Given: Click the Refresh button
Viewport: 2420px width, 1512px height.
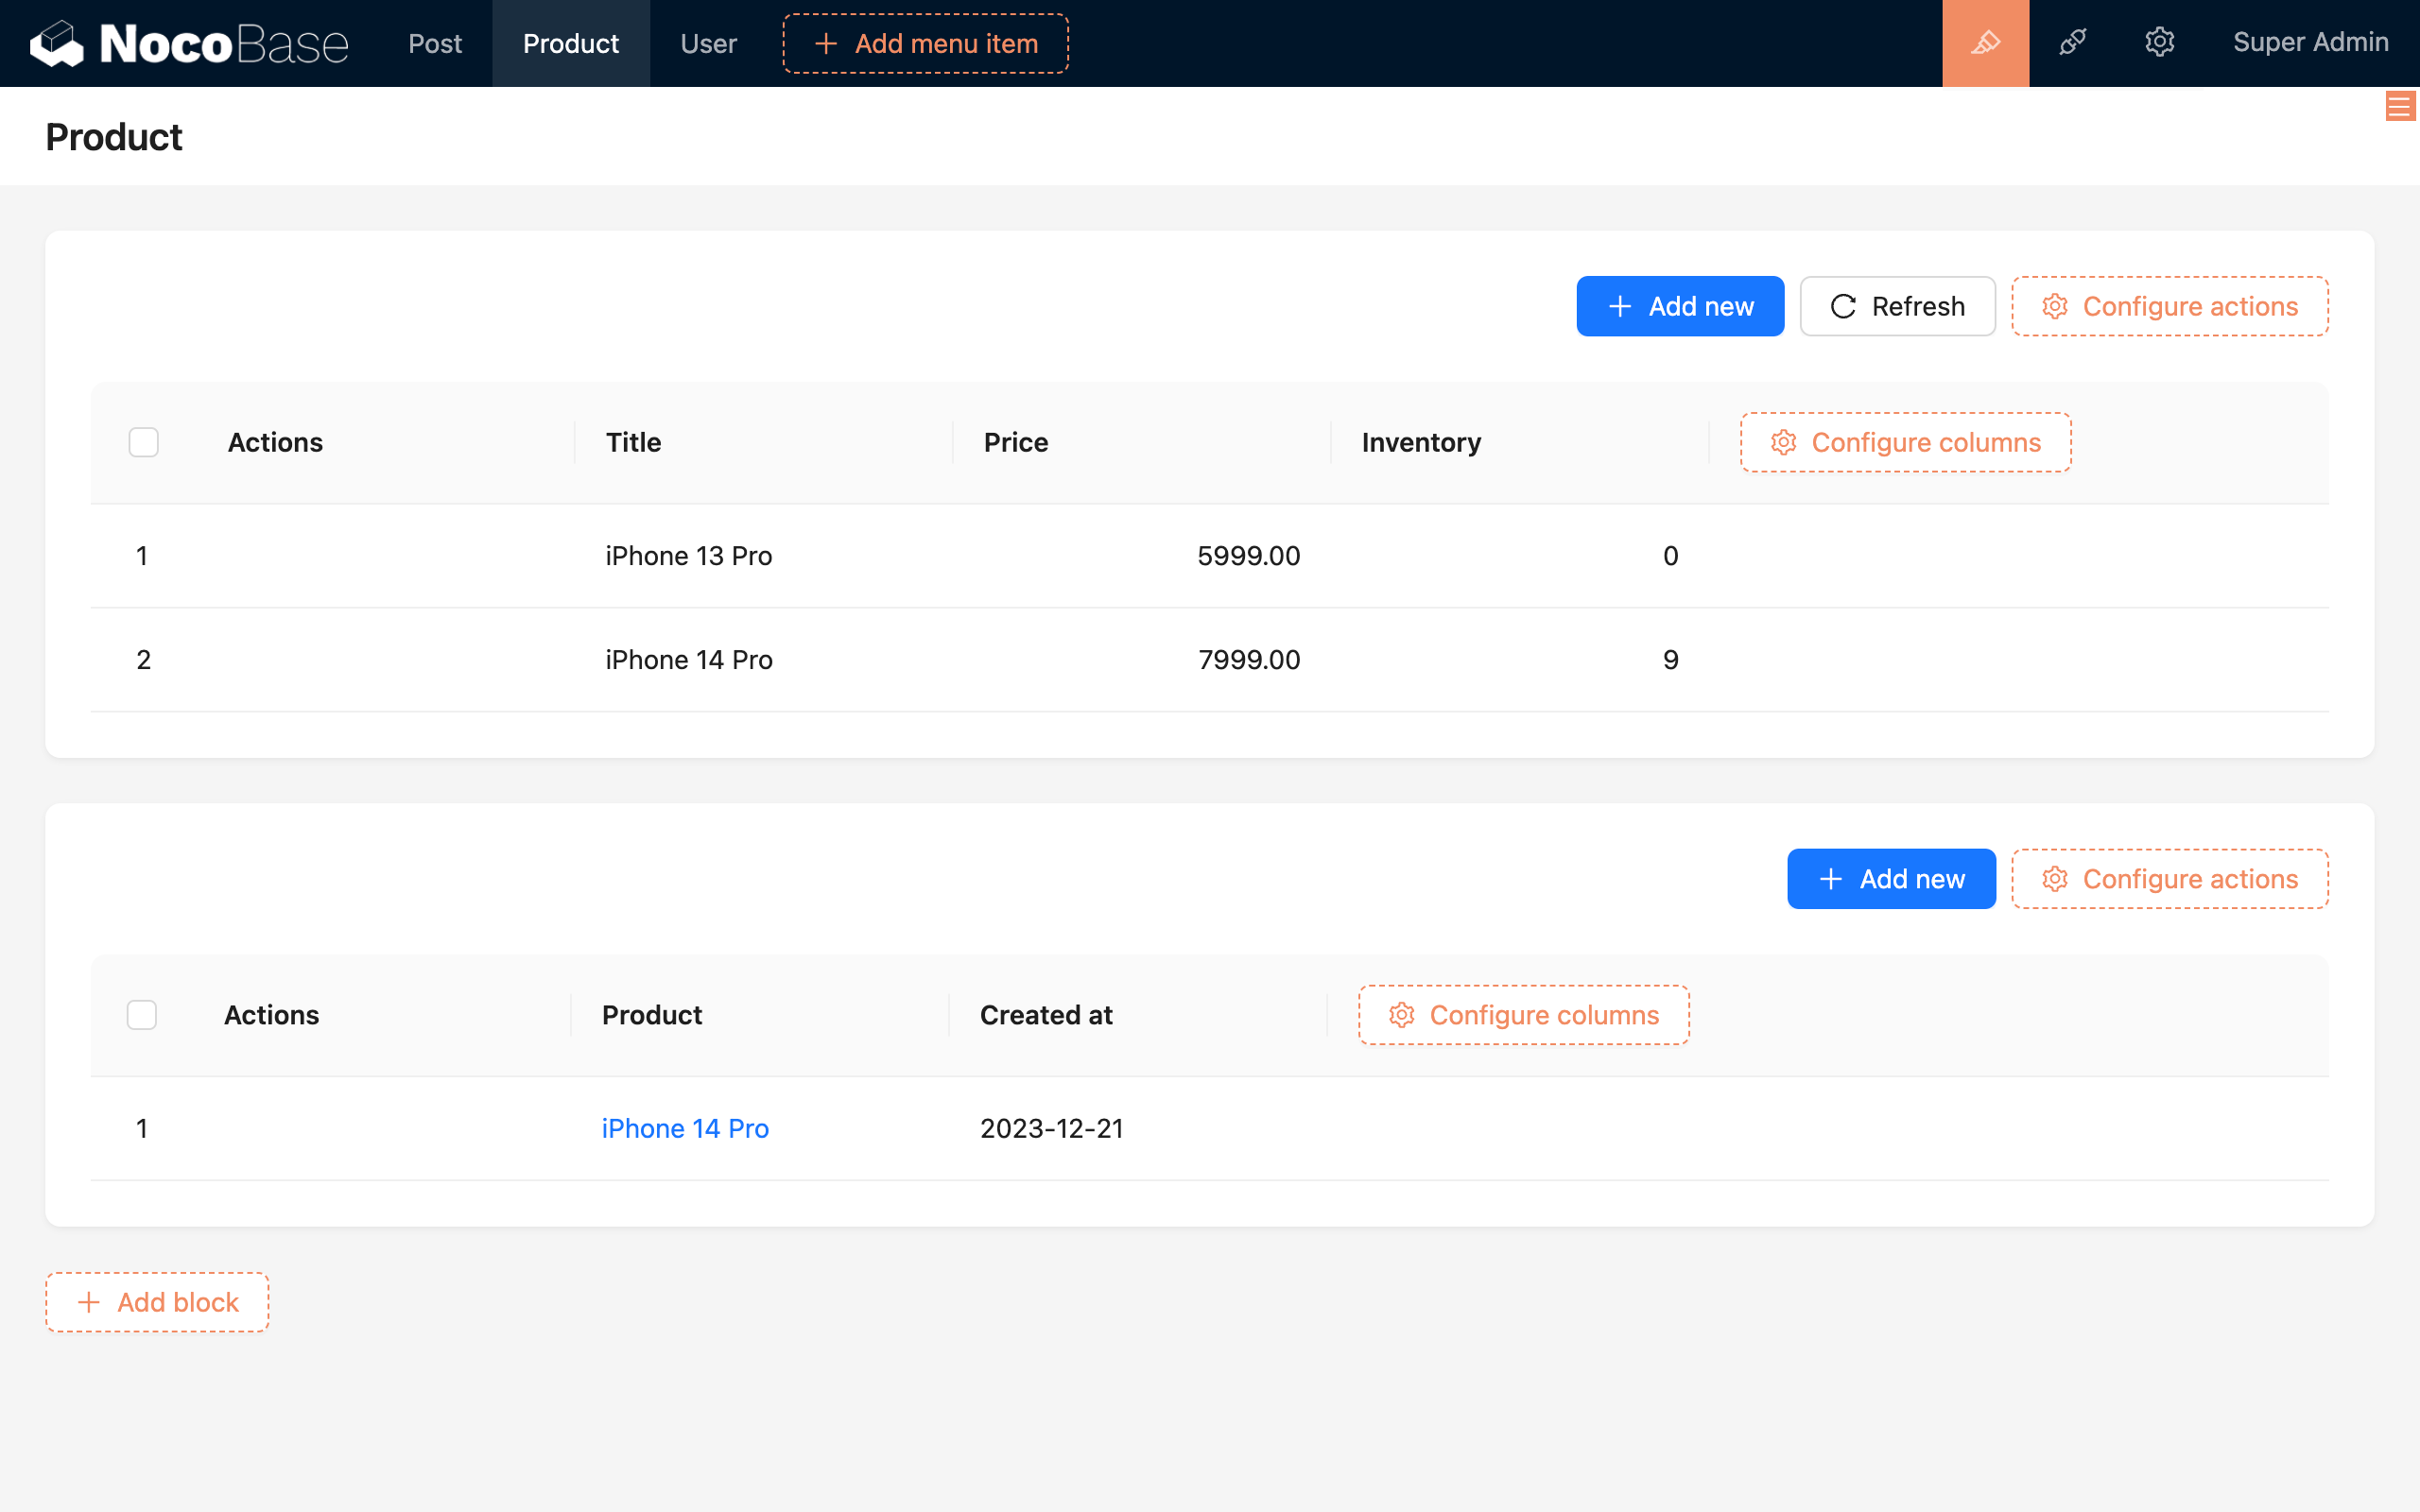Looking at the screenshot, I should click(1897, 306).
